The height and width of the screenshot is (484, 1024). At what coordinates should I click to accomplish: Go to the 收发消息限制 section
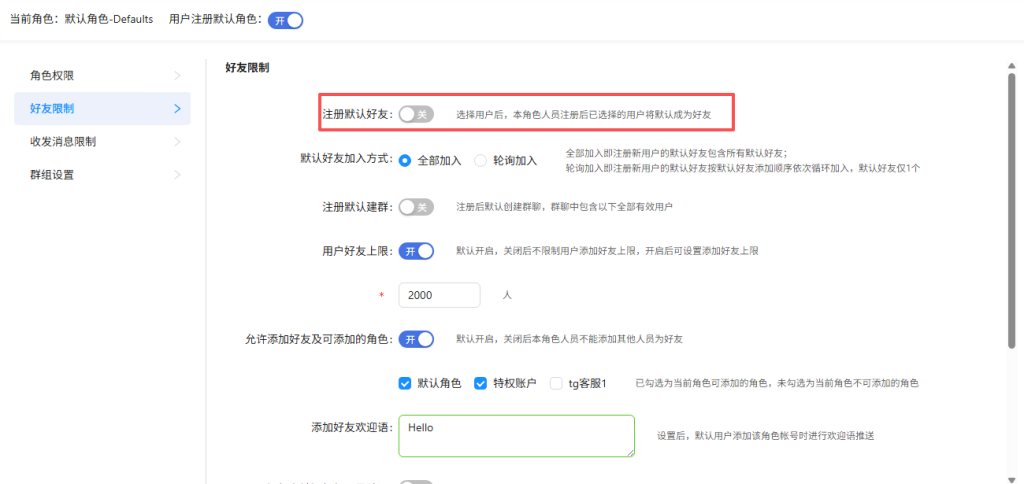pos(103,142)
